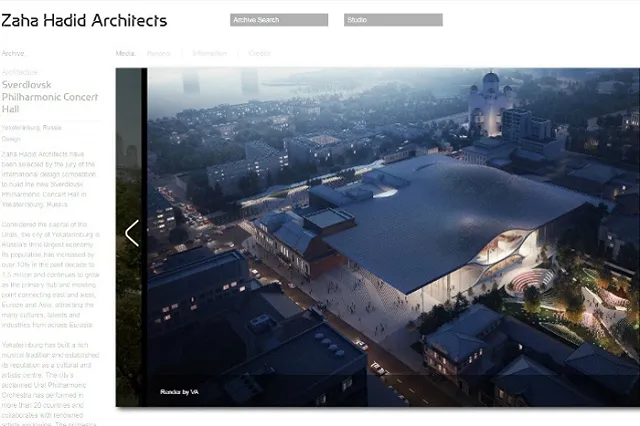Image resolution: width=640 pixels, height=426 pixels.
Task: Select the Credits tab
Action: tap(259, 53)
